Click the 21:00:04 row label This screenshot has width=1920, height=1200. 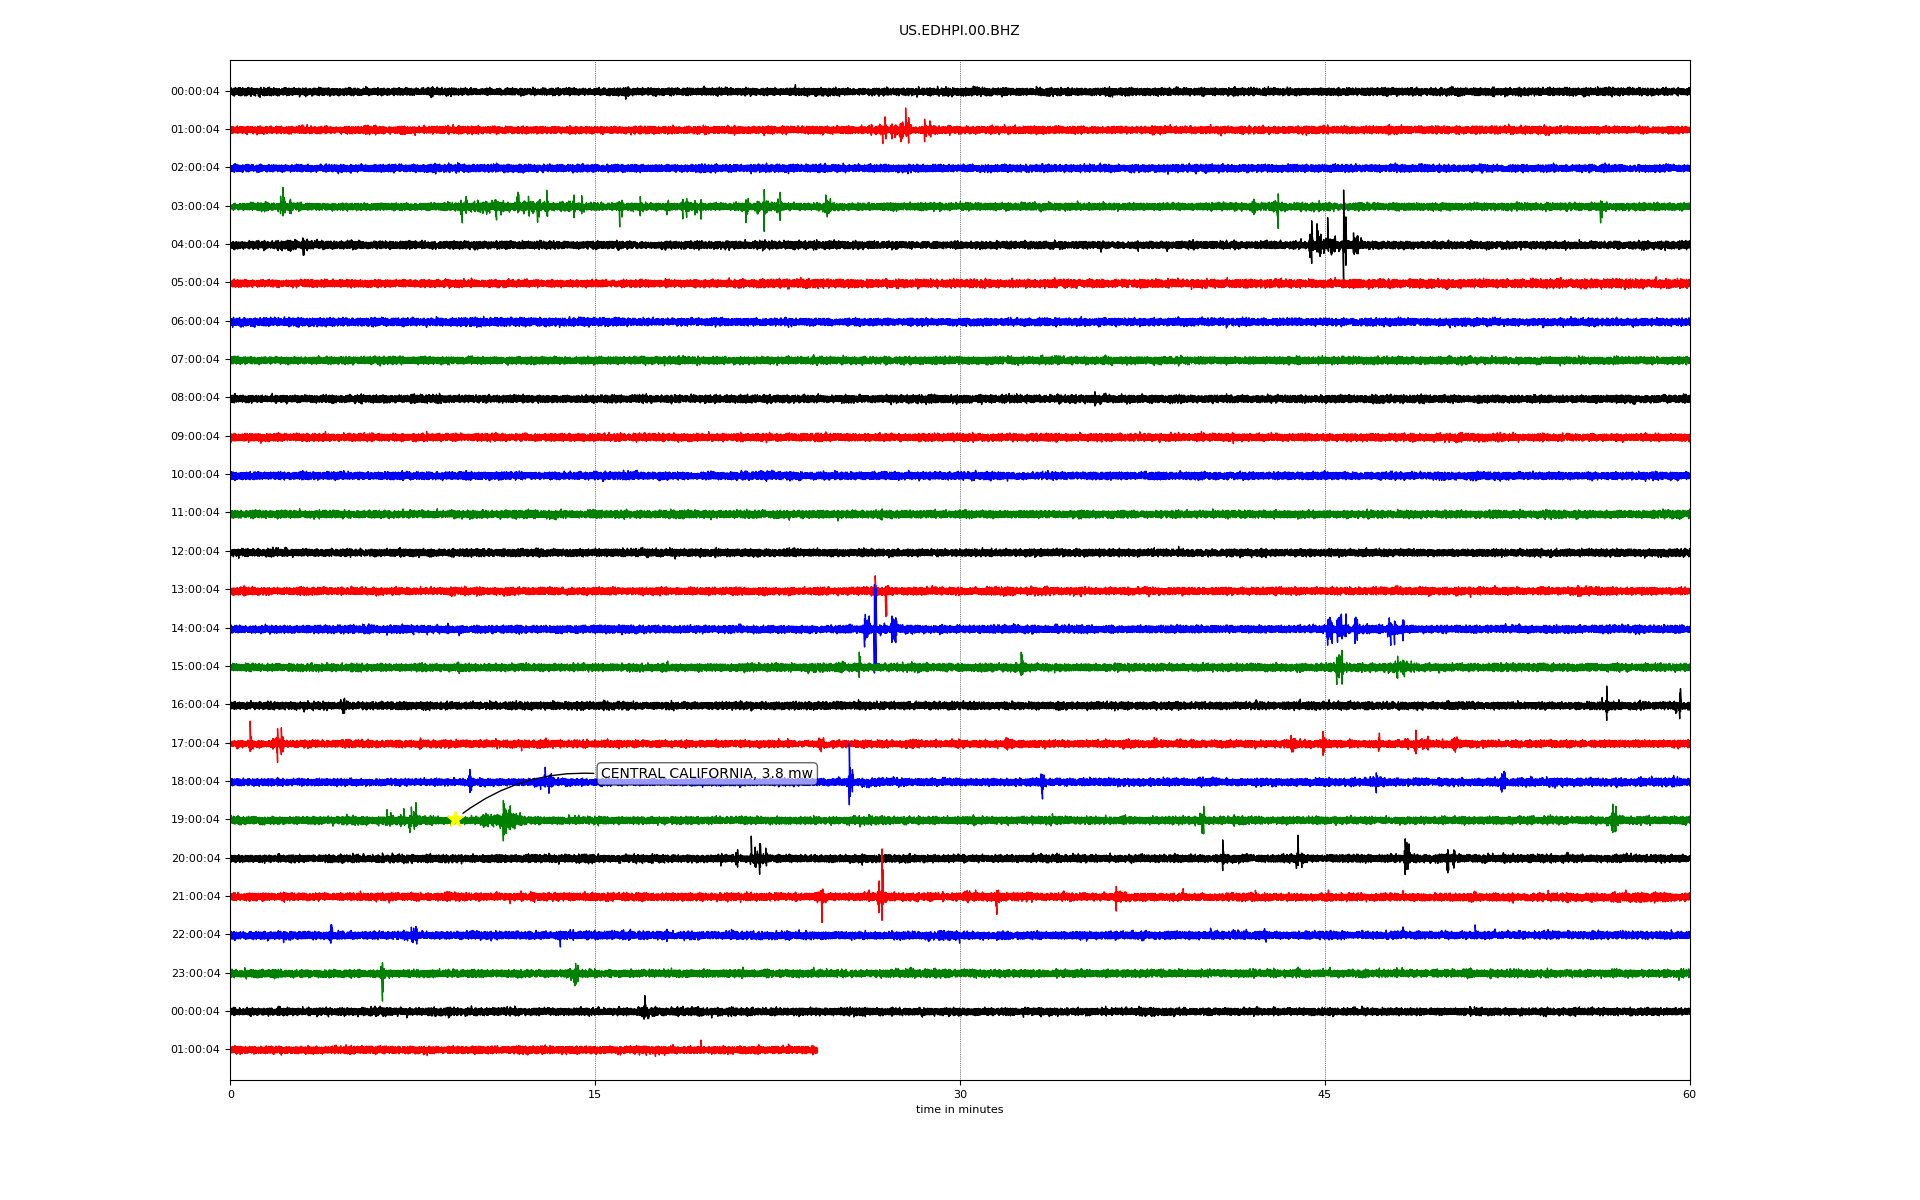195,897
